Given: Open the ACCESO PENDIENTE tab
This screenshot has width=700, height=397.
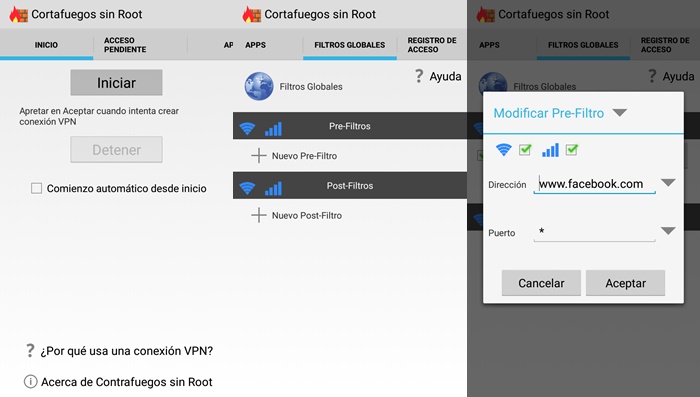Looking at the screenshot, I should coord(140,45).
